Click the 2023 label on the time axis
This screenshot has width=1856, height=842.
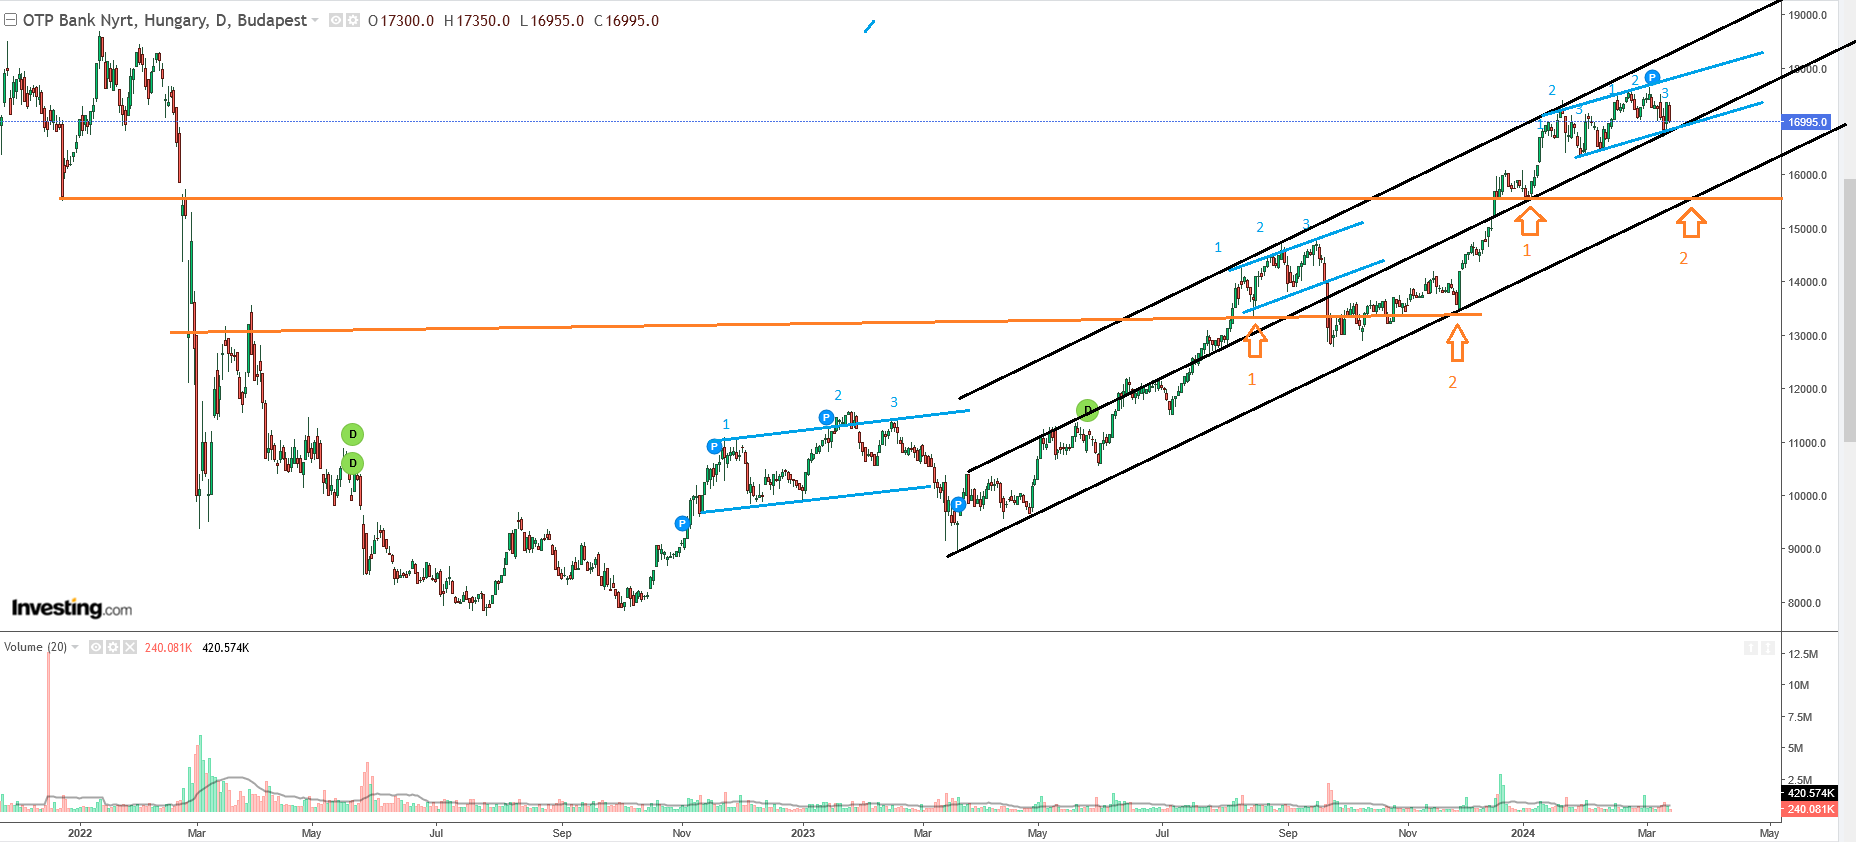(802, 832)
